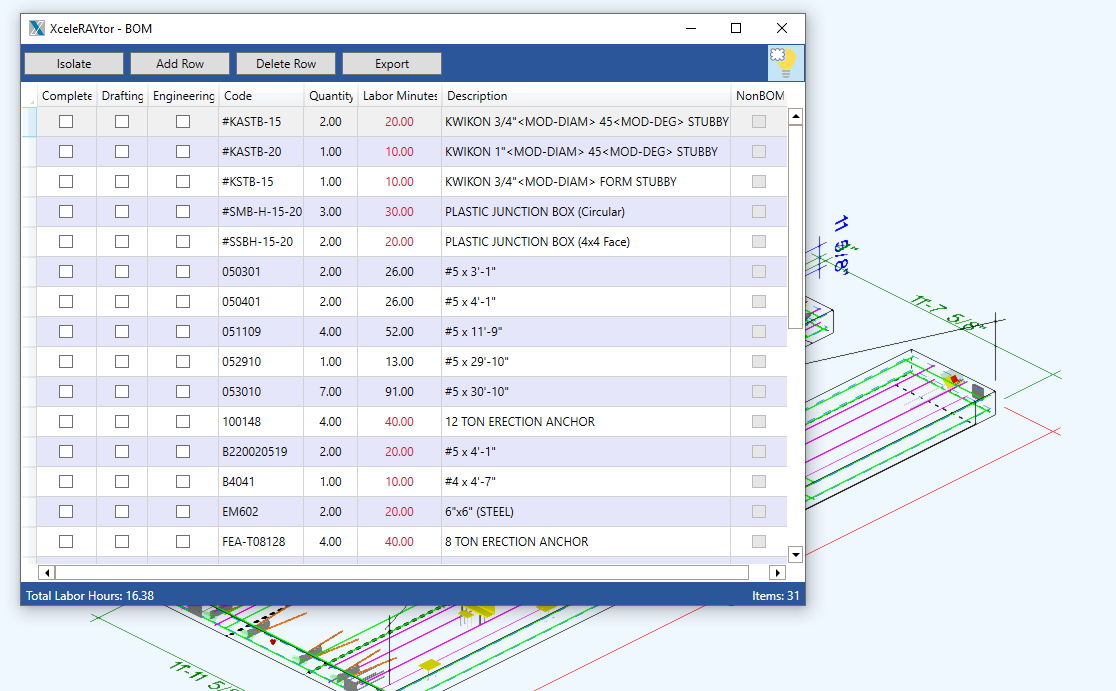Image resolution: width=1116 pixels, height=691 pixels.
Task: Click the Delete Row button
Action: click(286, 64)
